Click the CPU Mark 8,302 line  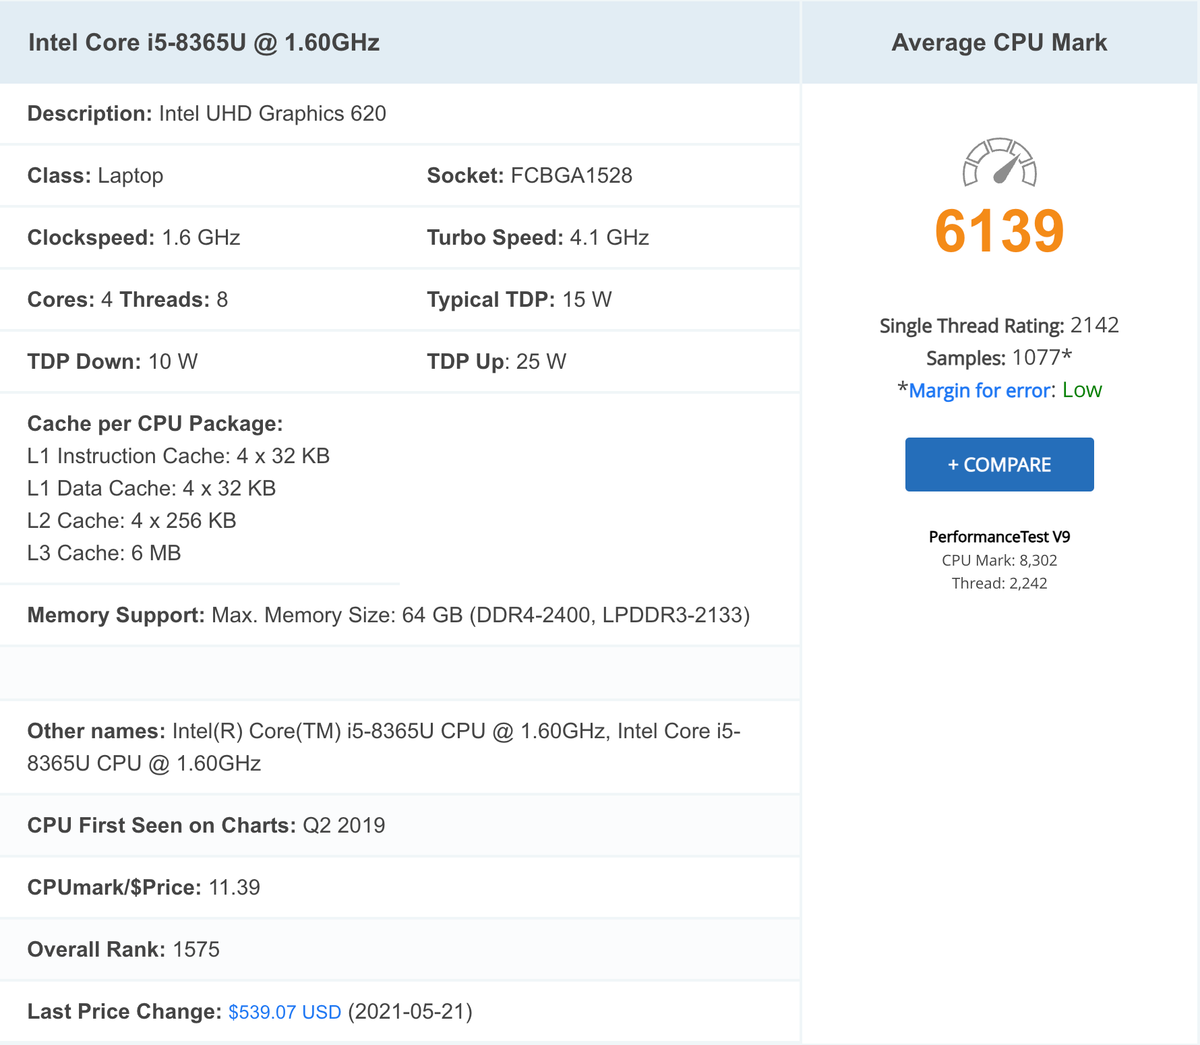999,561
